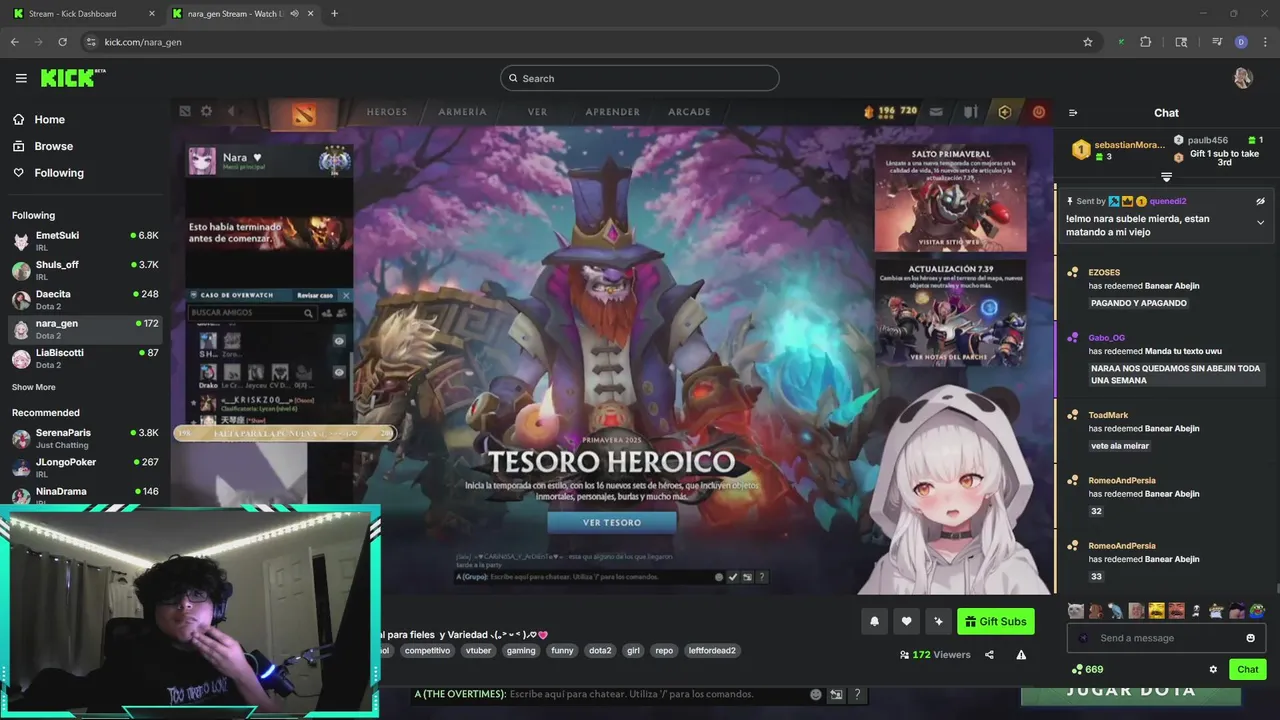Click the leftfordead2 tag
This screenshot has width=1280, height=720.
coord(712,650)
